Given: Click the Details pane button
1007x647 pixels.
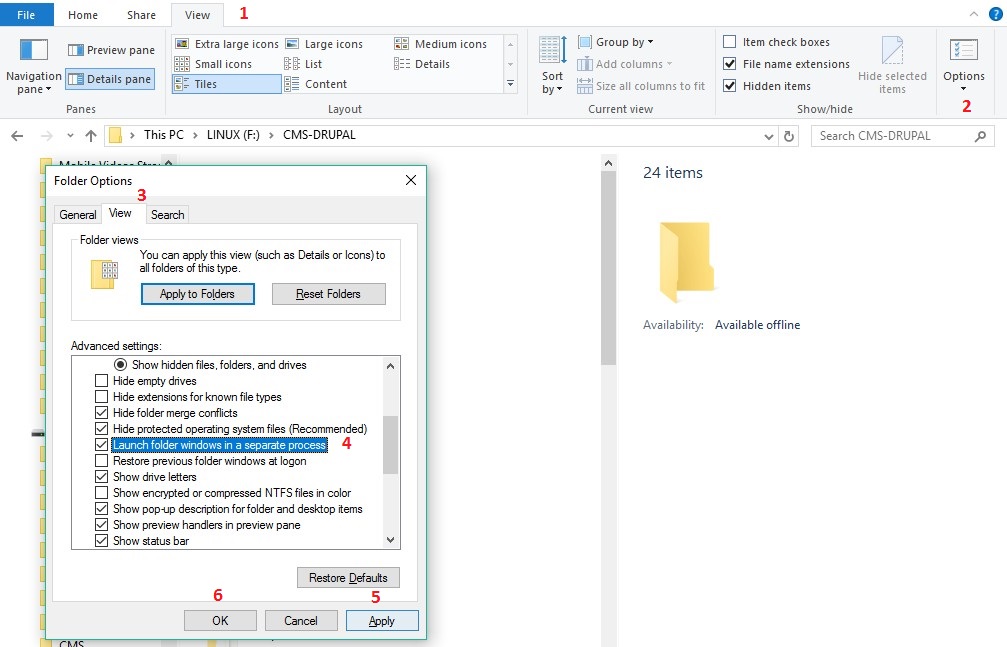Looking at the screenshot, I should (112, 78).
